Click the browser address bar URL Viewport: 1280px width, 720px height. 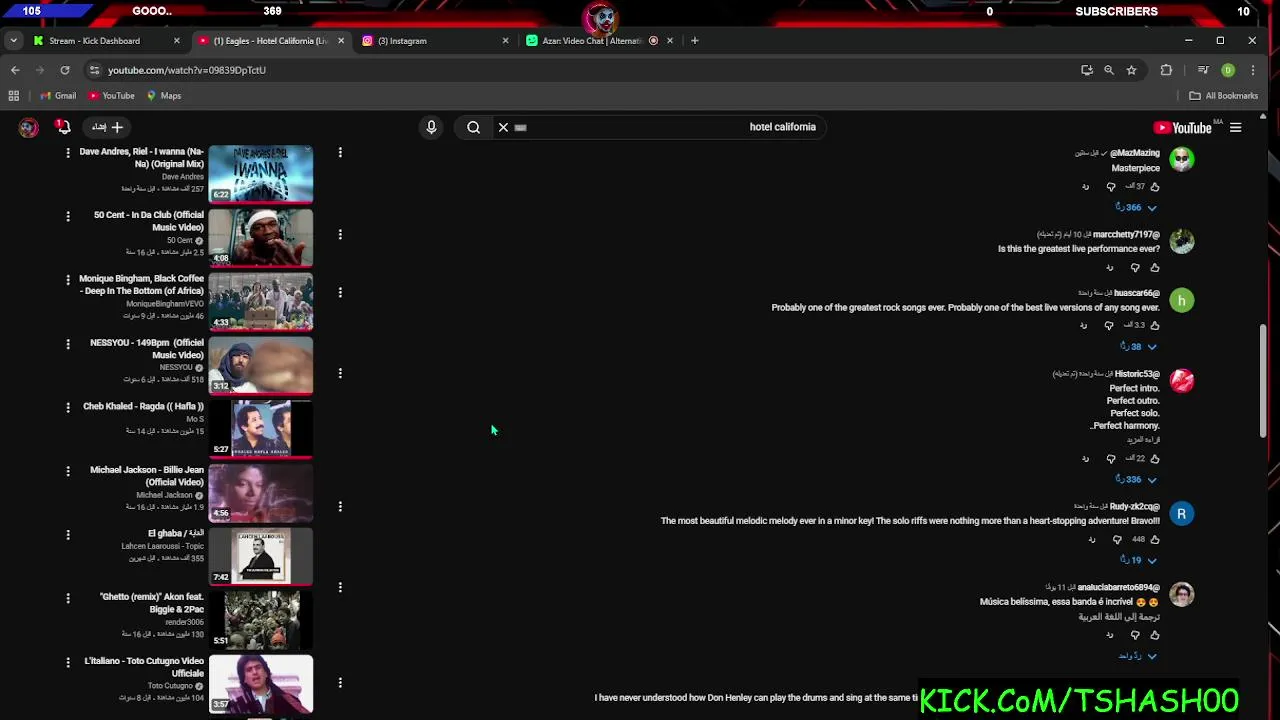[x=187, y=70]
